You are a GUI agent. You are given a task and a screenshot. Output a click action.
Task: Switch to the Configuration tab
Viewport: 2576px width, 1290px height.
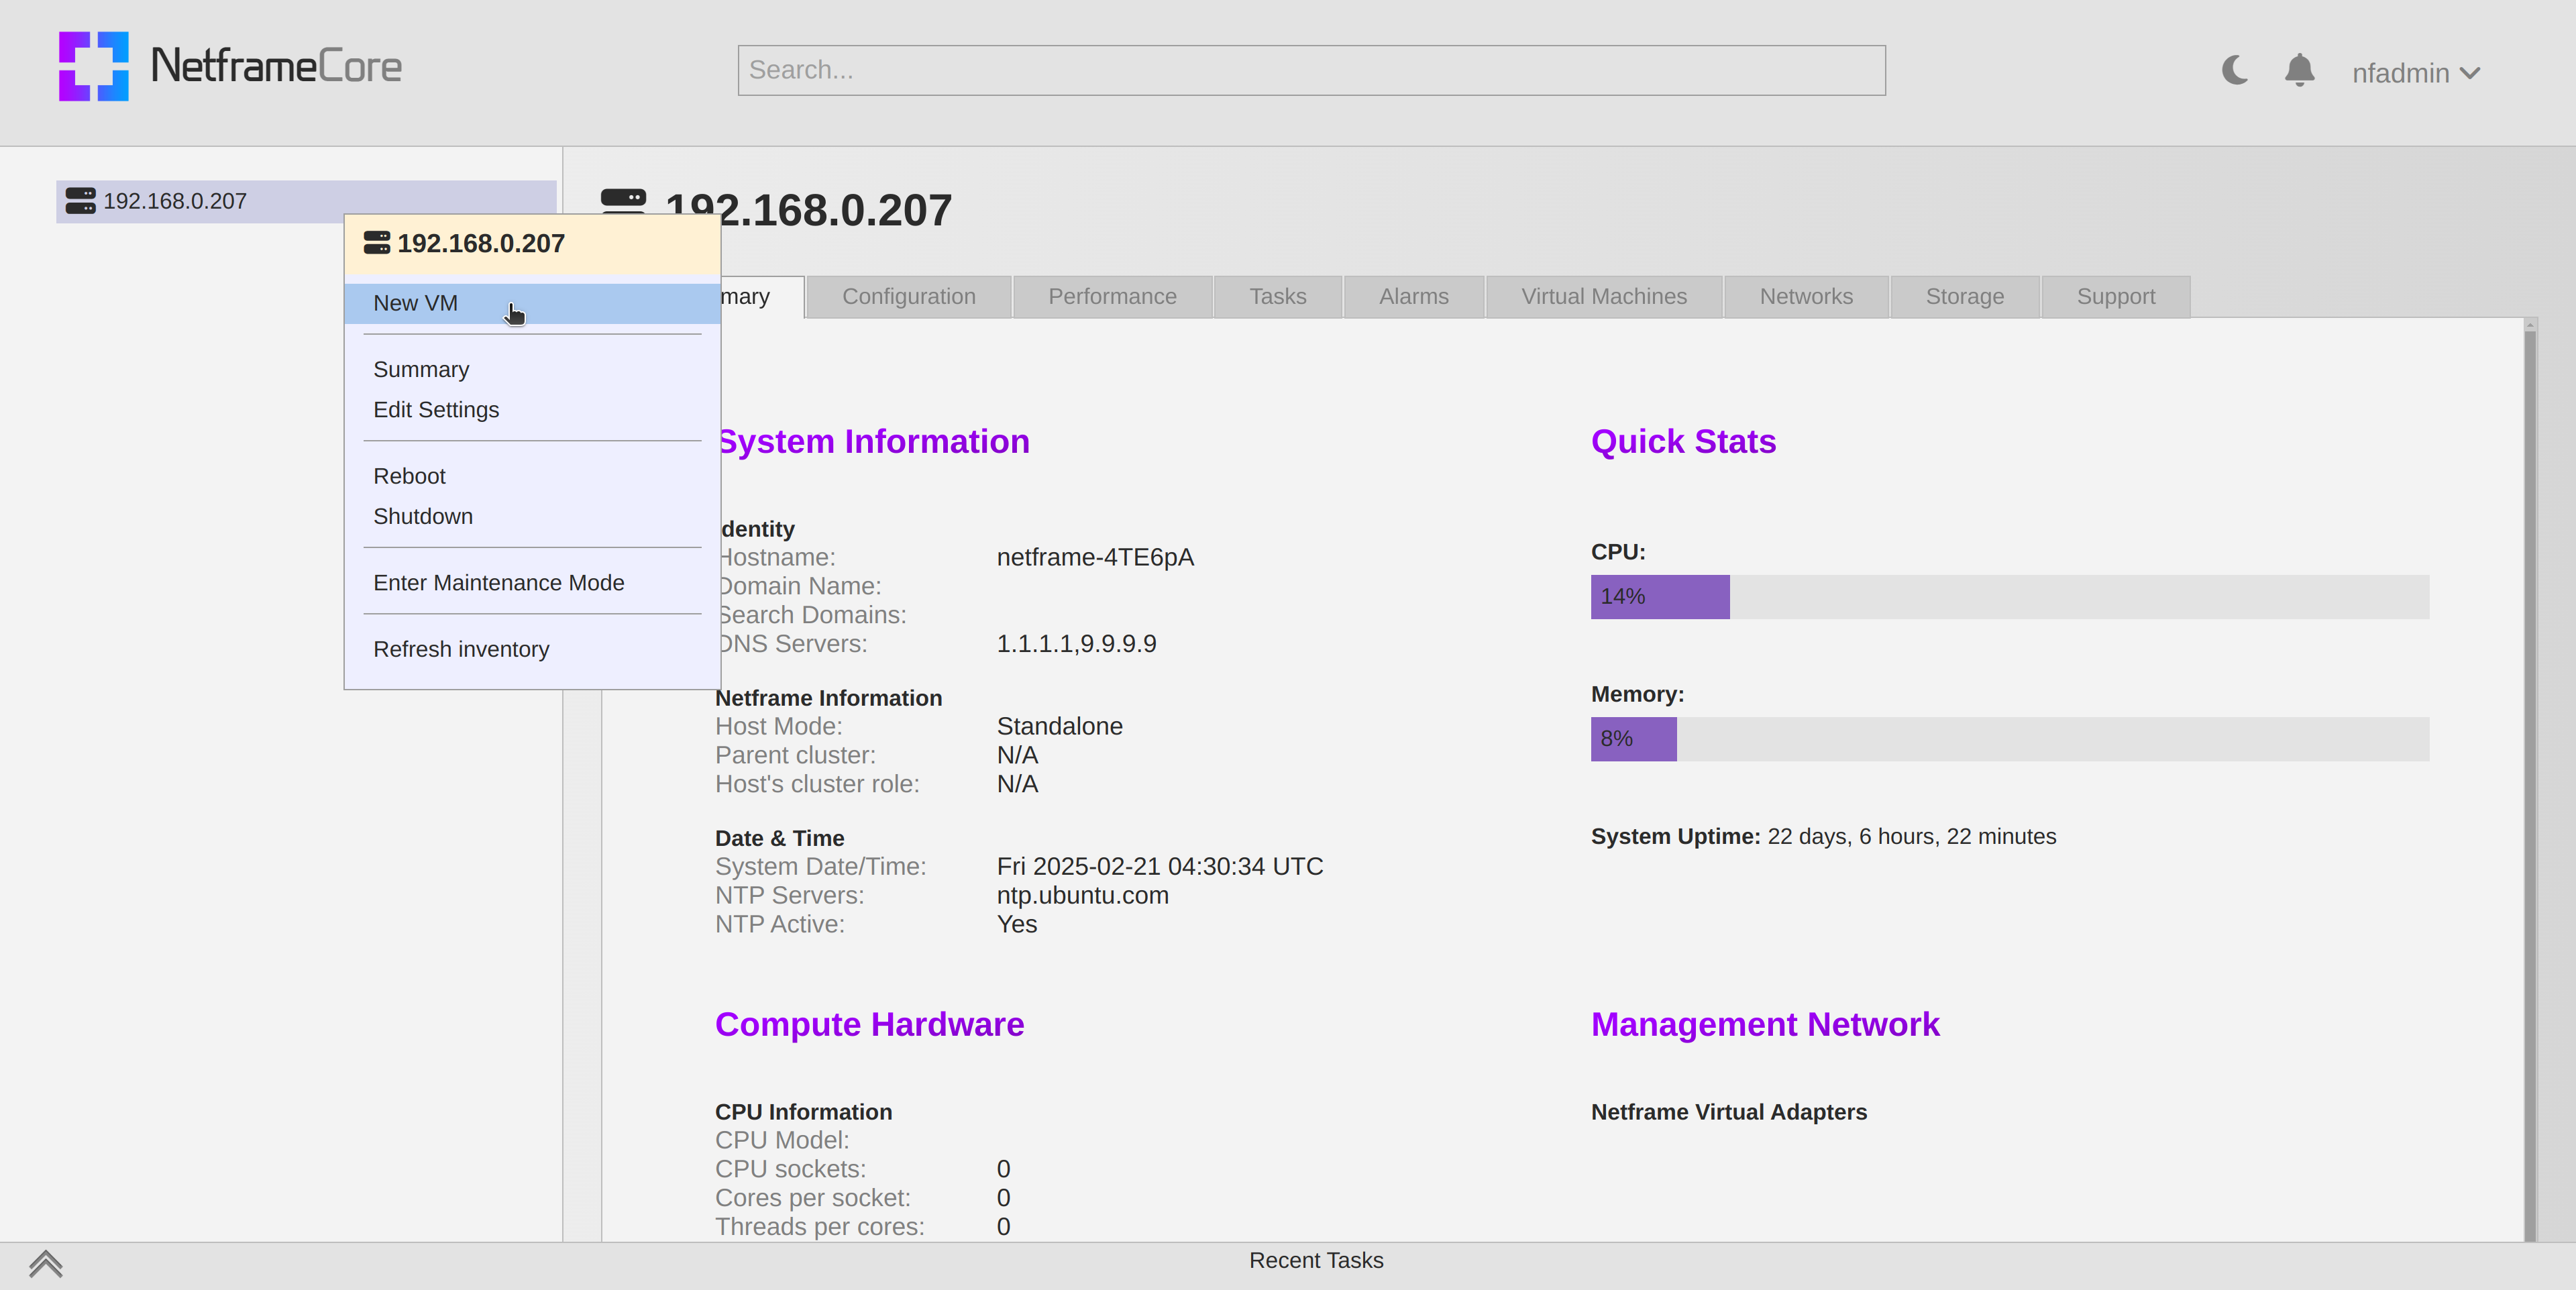click(x=908, y=297)
